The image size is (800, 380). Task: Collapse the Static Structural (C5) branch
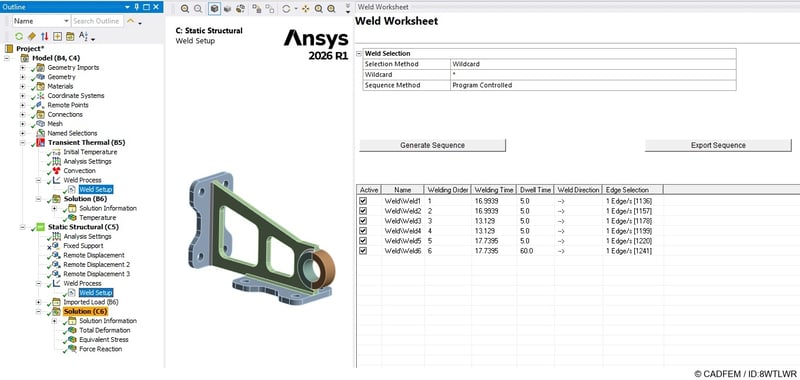(22, 226)
